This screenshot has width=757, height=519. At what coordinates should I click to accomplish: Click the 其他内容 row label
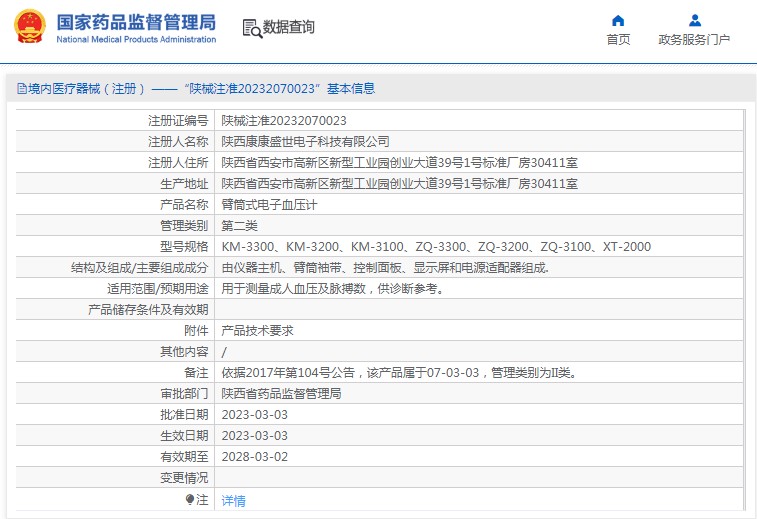point(184,351)
